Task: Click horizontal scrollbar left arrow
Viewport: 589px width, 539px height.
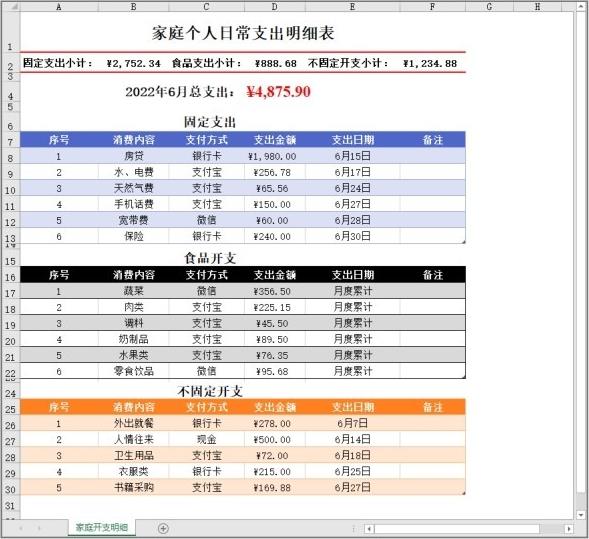Action: click(369, 529)
